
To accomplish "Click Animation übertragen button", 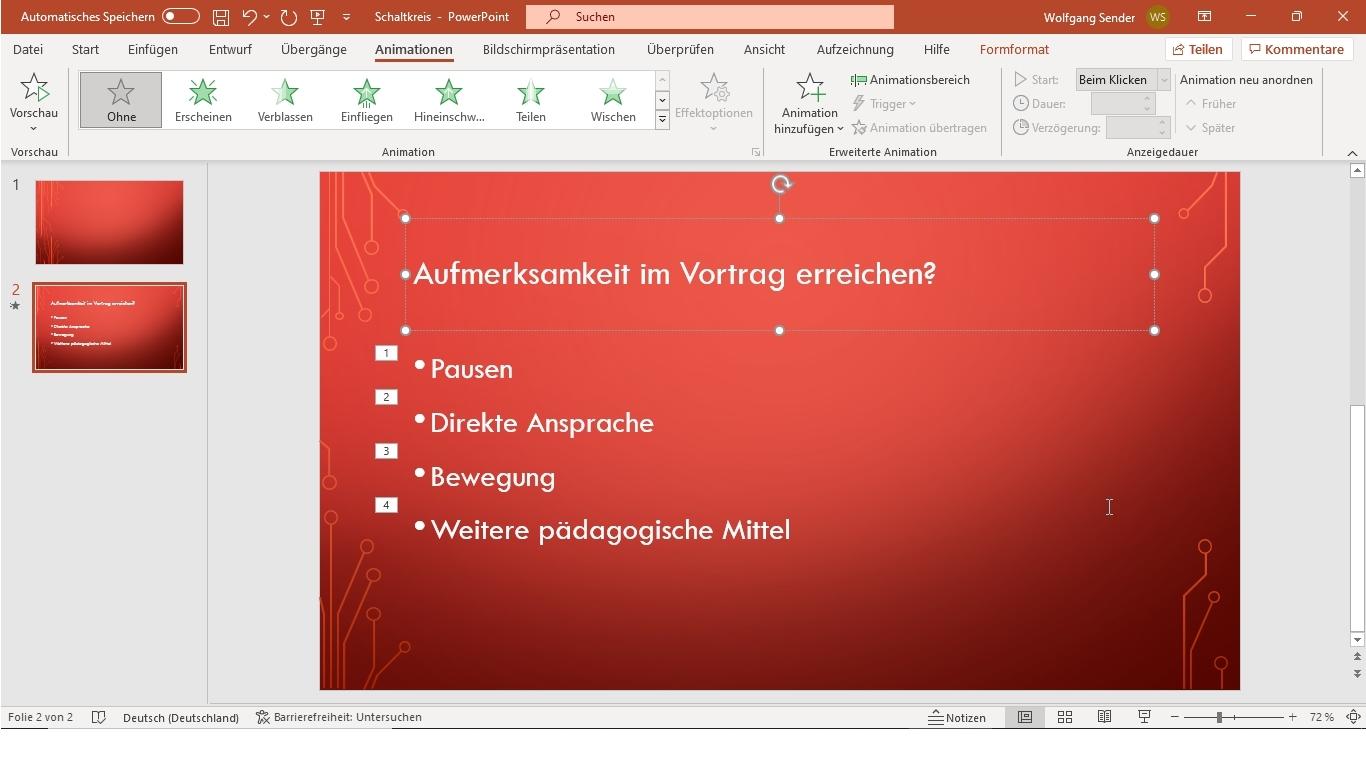I will (x=919, y=128).
